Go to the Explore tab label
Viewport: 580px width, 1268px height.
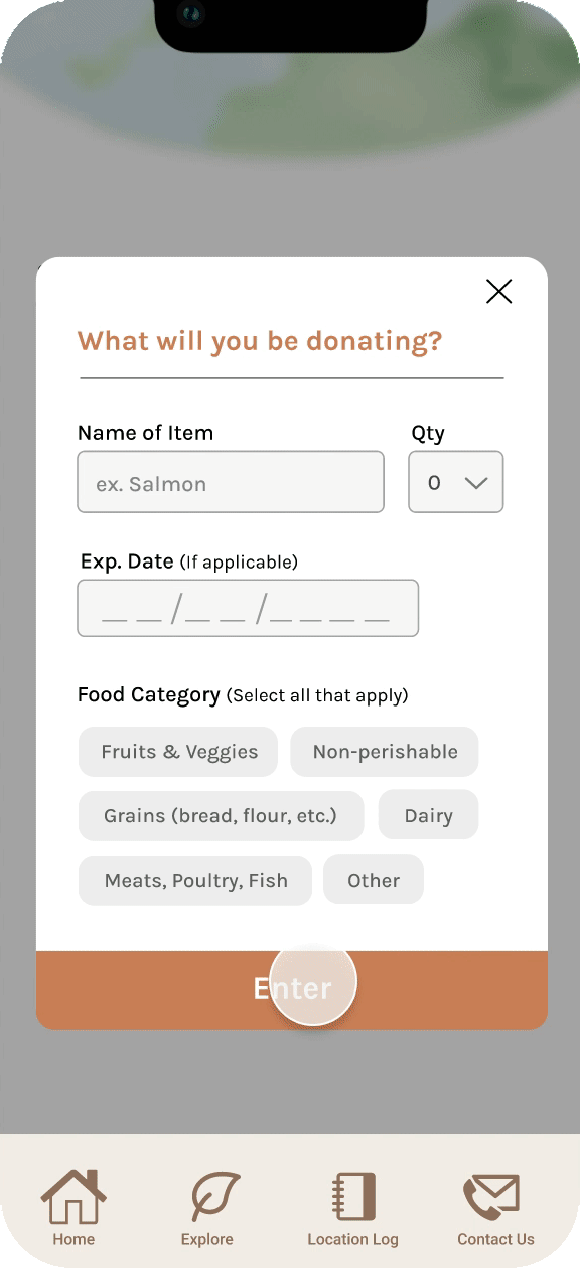(x=207, y=1239)
